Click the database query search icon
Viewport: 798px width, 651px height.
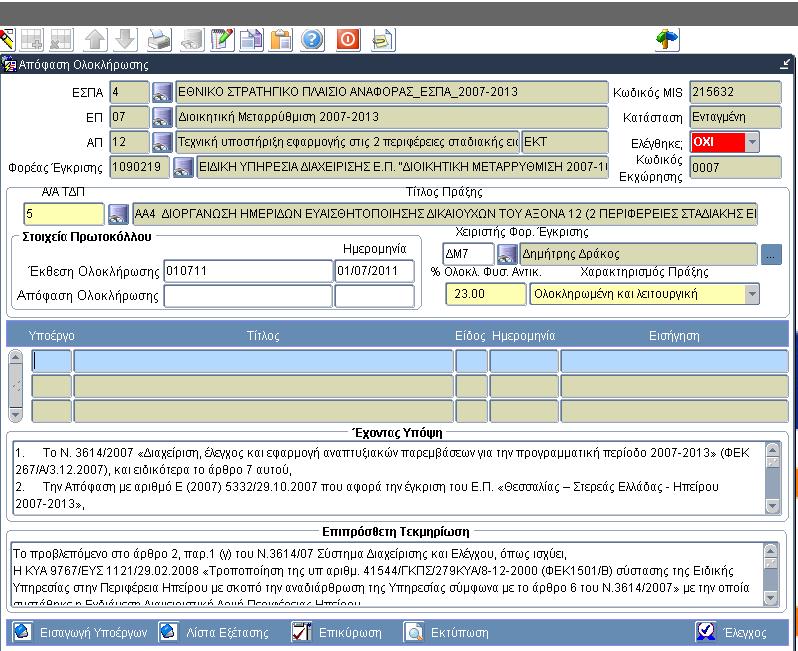(x=192, y=40)
